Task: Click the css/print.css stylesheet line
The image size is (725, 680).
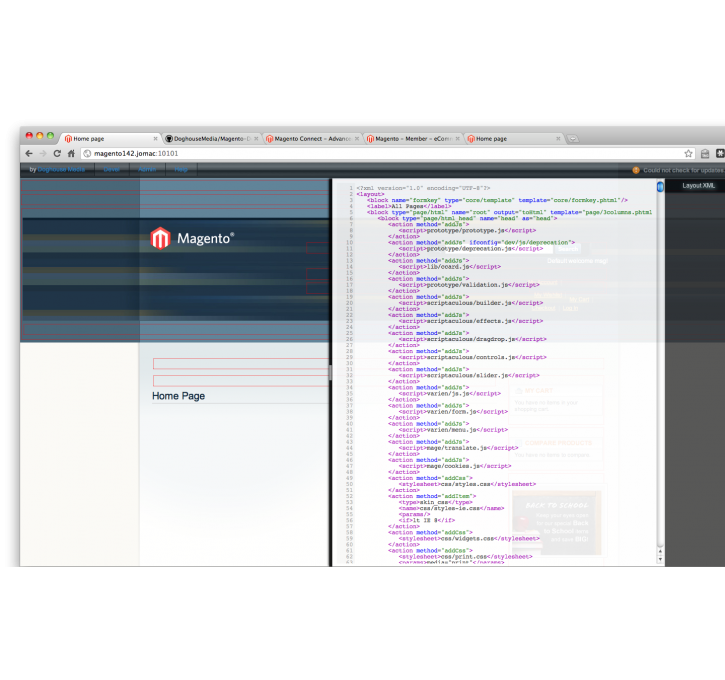Action: click(466, 557)
